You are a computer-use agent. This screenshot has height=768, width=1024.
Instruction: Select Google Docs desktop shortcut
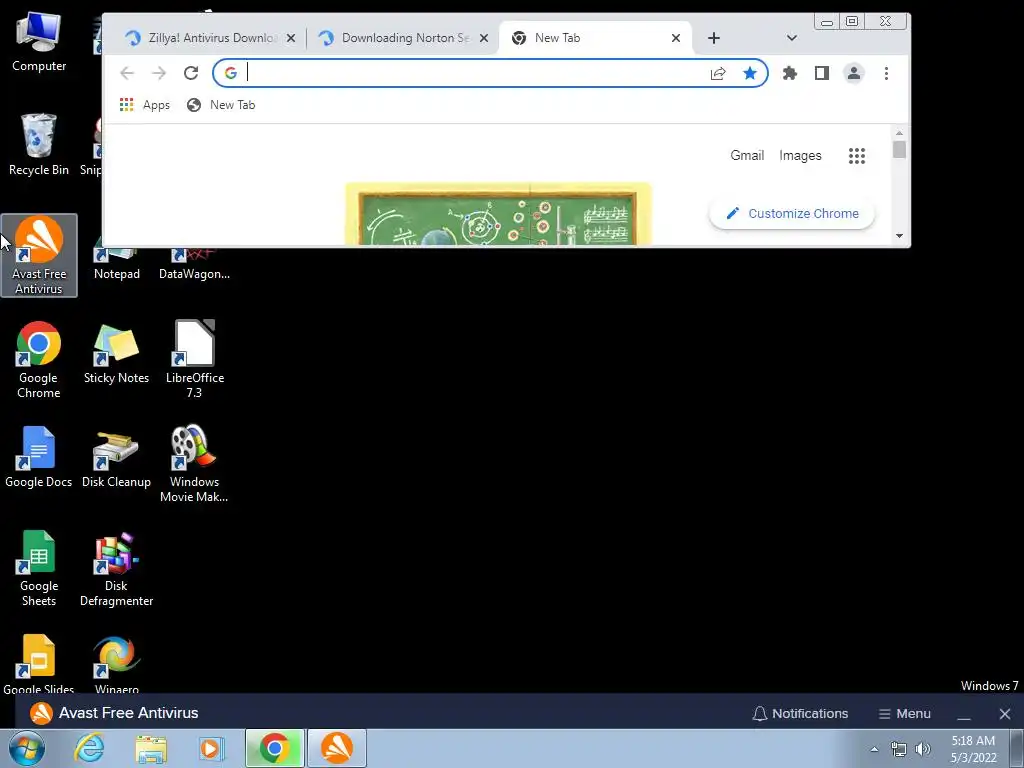39,456
